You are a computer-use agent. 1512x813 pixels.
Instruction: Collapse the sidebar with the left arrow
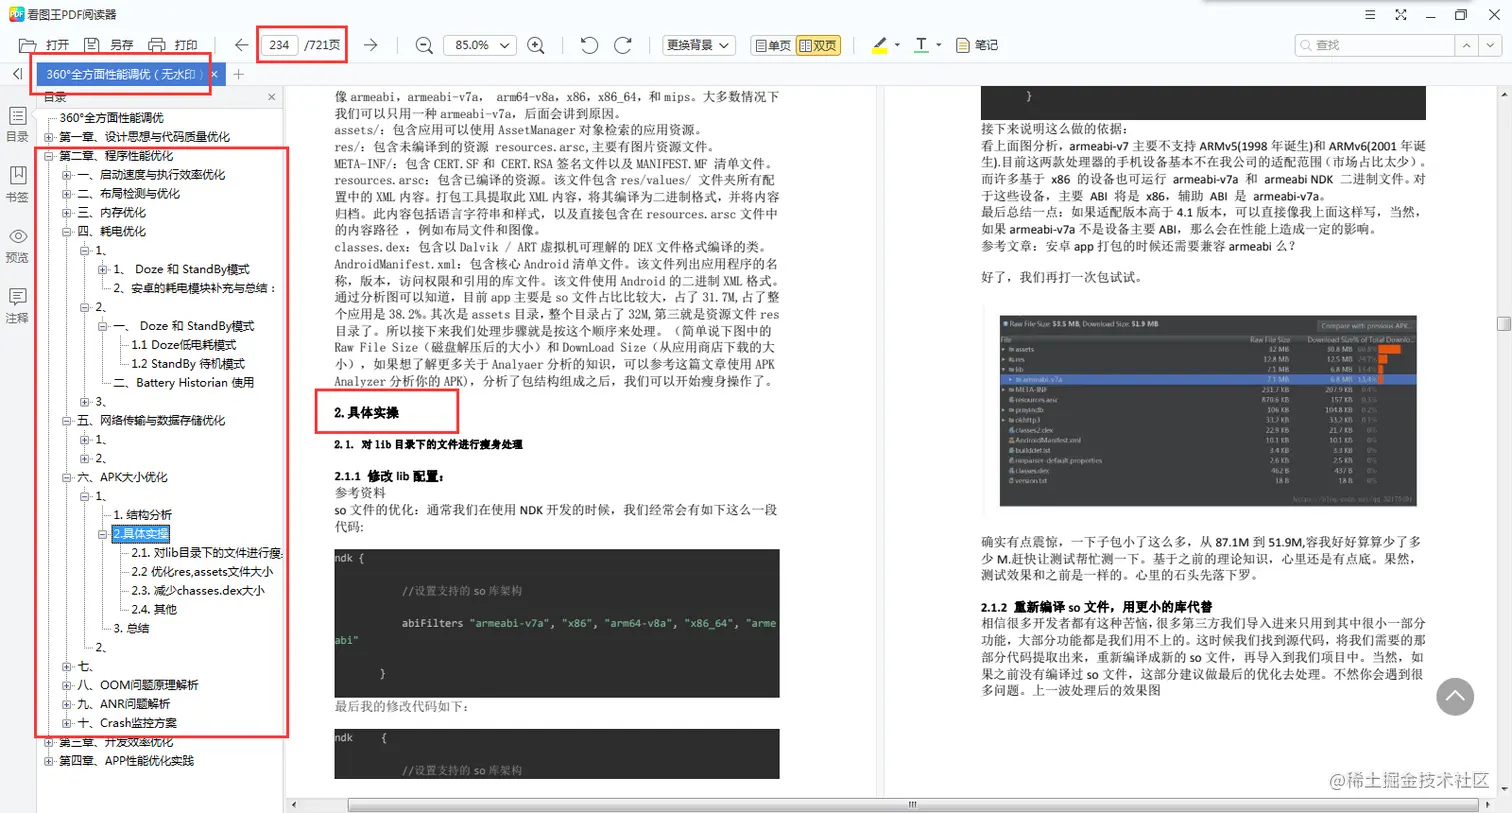pyautogui.click(x=17, y=74)
